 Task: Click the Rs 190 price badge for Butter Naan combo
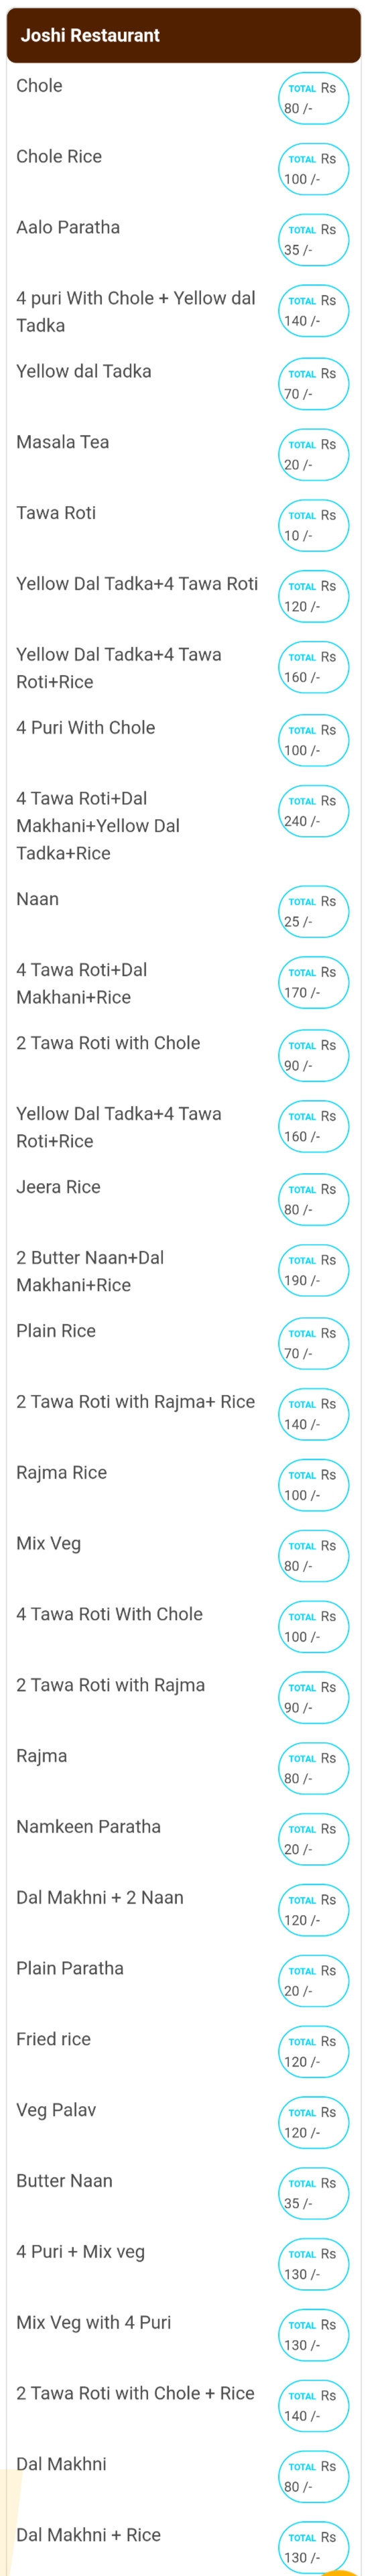(313, 1270)
